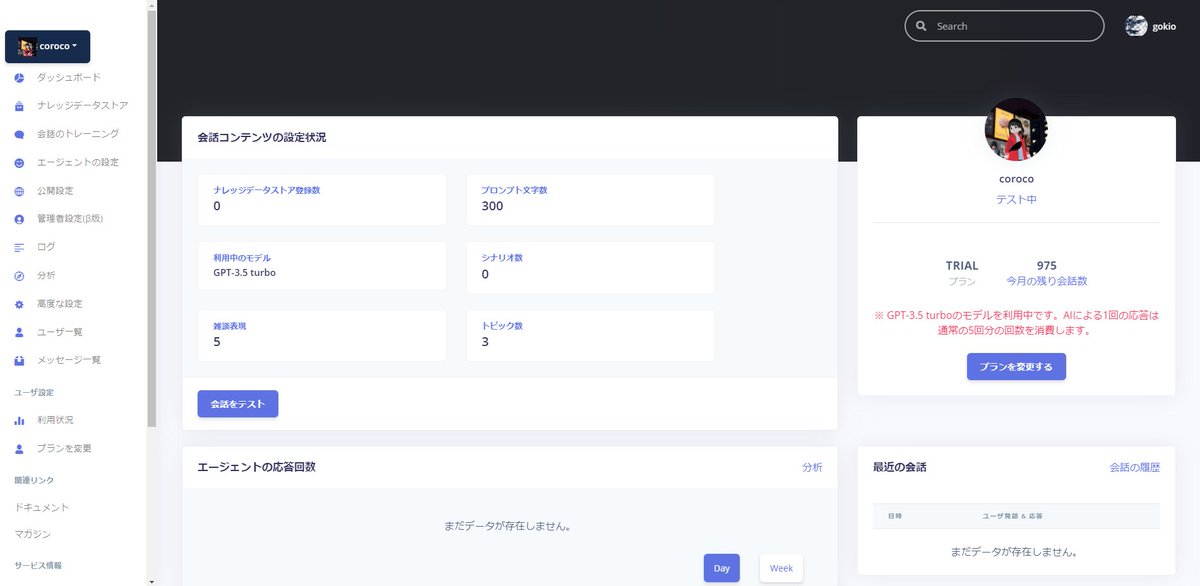Open the ログ menu entry
This screenshot has width=1200, height=586.
coord(46,247)
